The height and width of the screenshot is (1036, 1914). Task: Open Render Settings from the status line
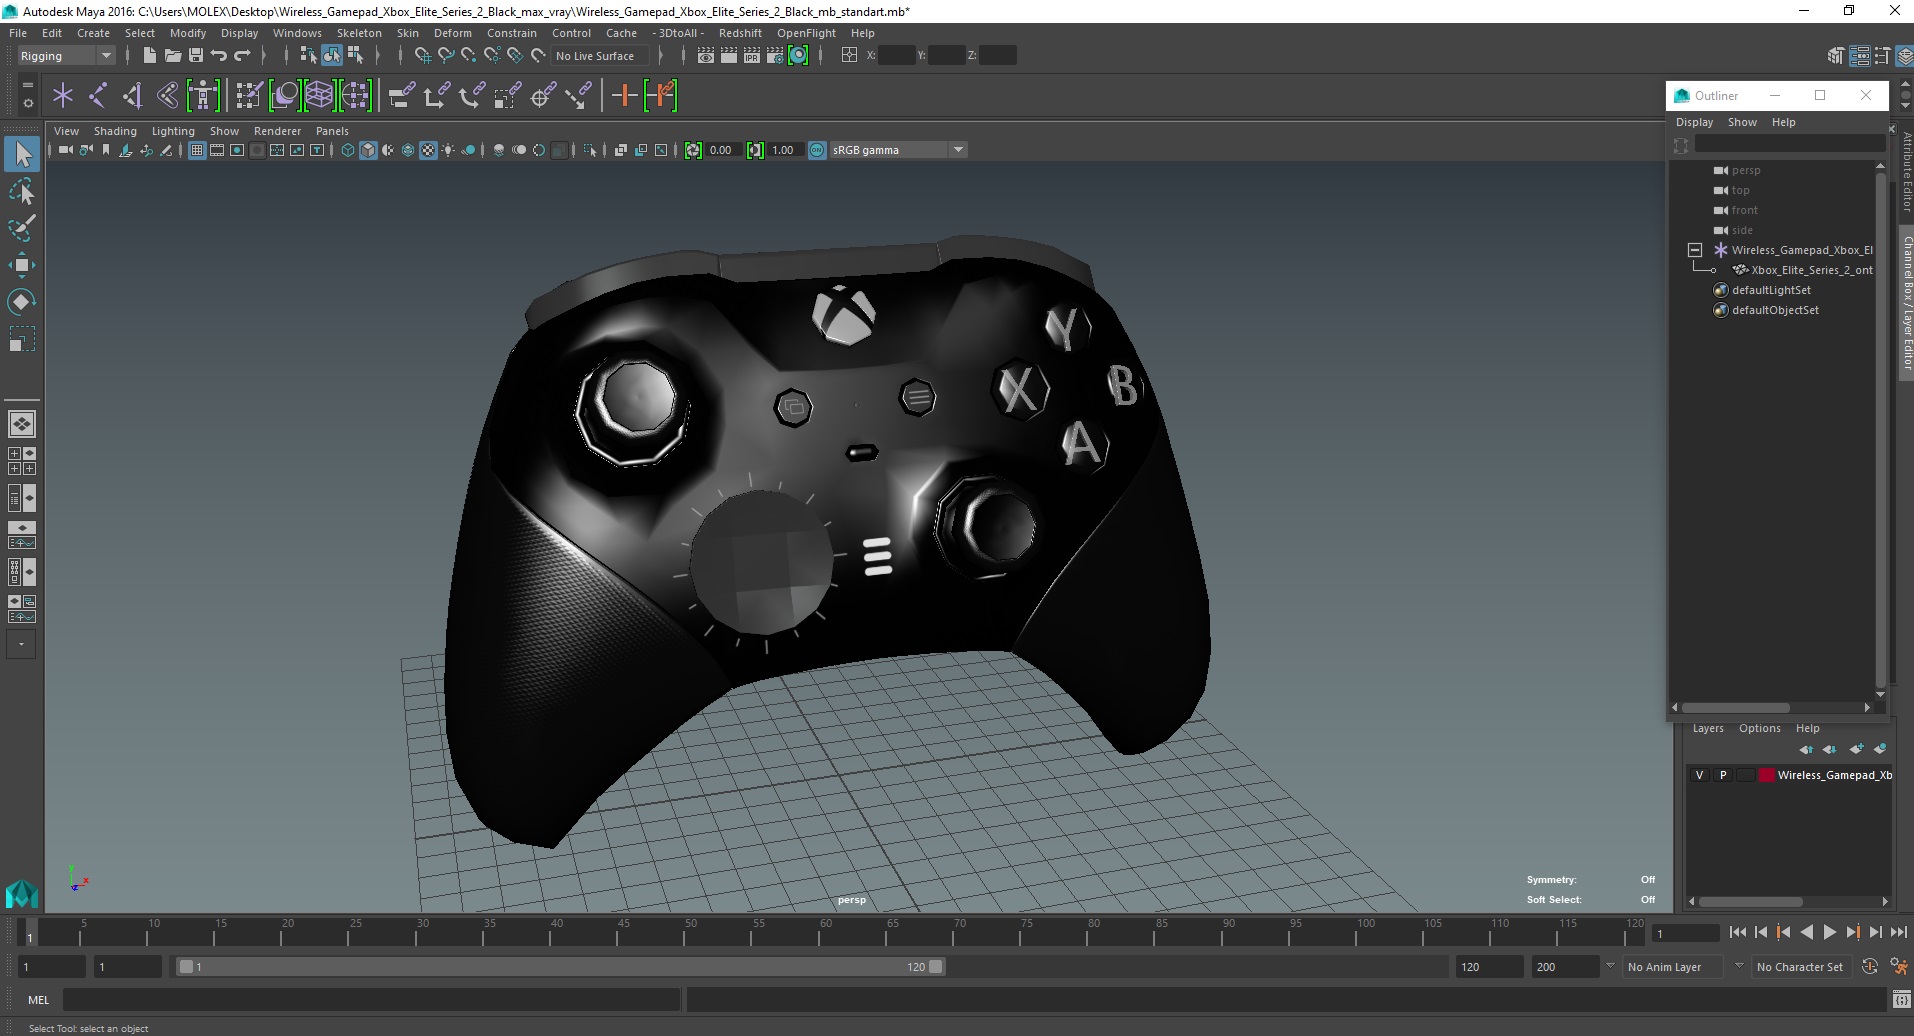775,56
